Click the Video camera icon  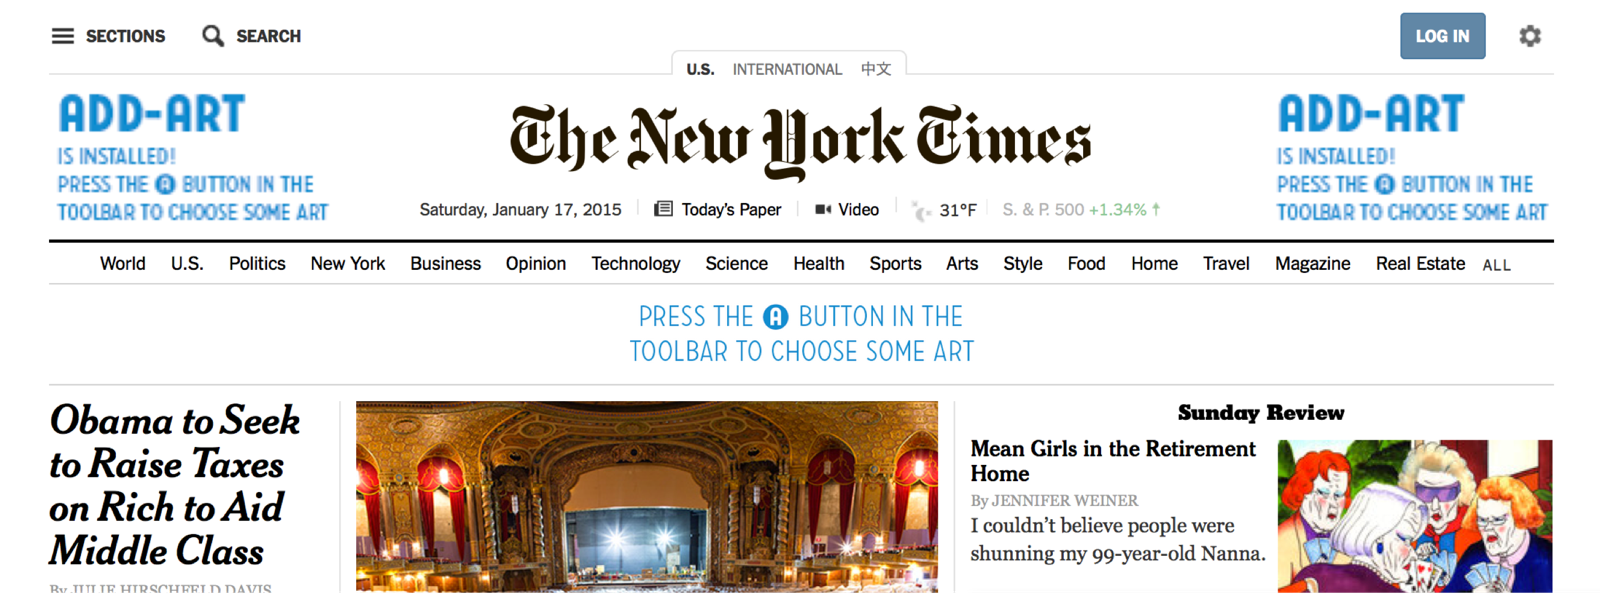coord(823,209)
